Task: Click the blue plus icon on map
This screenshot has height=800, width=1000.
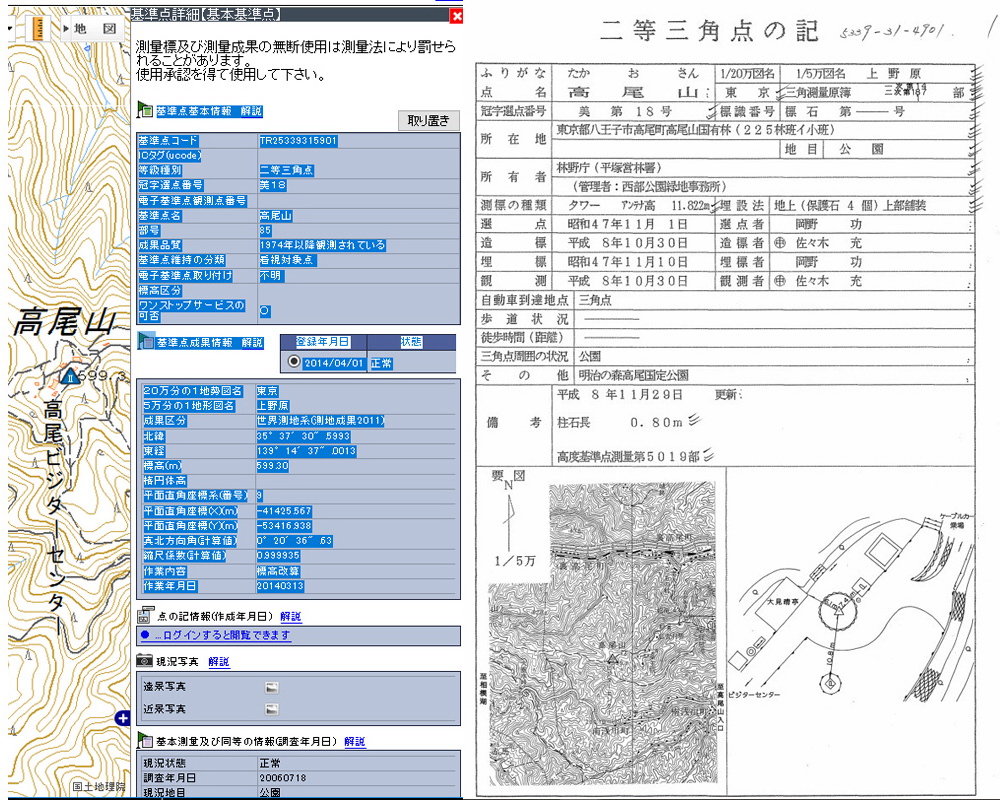Action: tap(122, 718)
